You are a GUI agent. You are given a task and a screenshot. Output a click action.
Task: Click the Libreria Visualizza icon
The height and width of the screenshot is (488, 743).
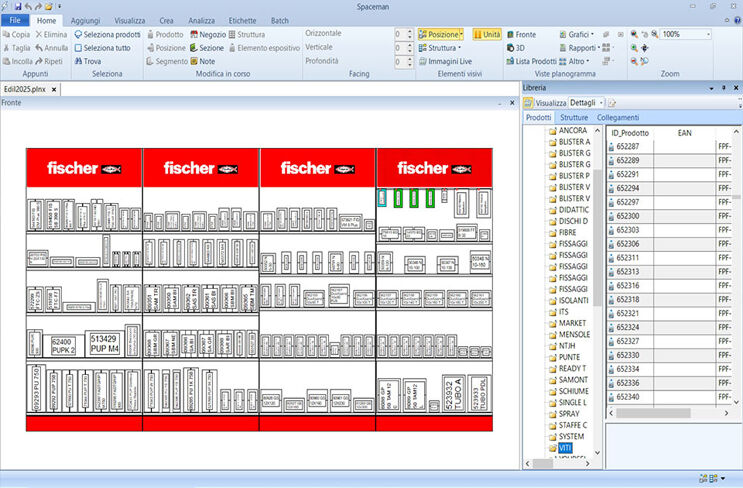click(x=528, y=102)
